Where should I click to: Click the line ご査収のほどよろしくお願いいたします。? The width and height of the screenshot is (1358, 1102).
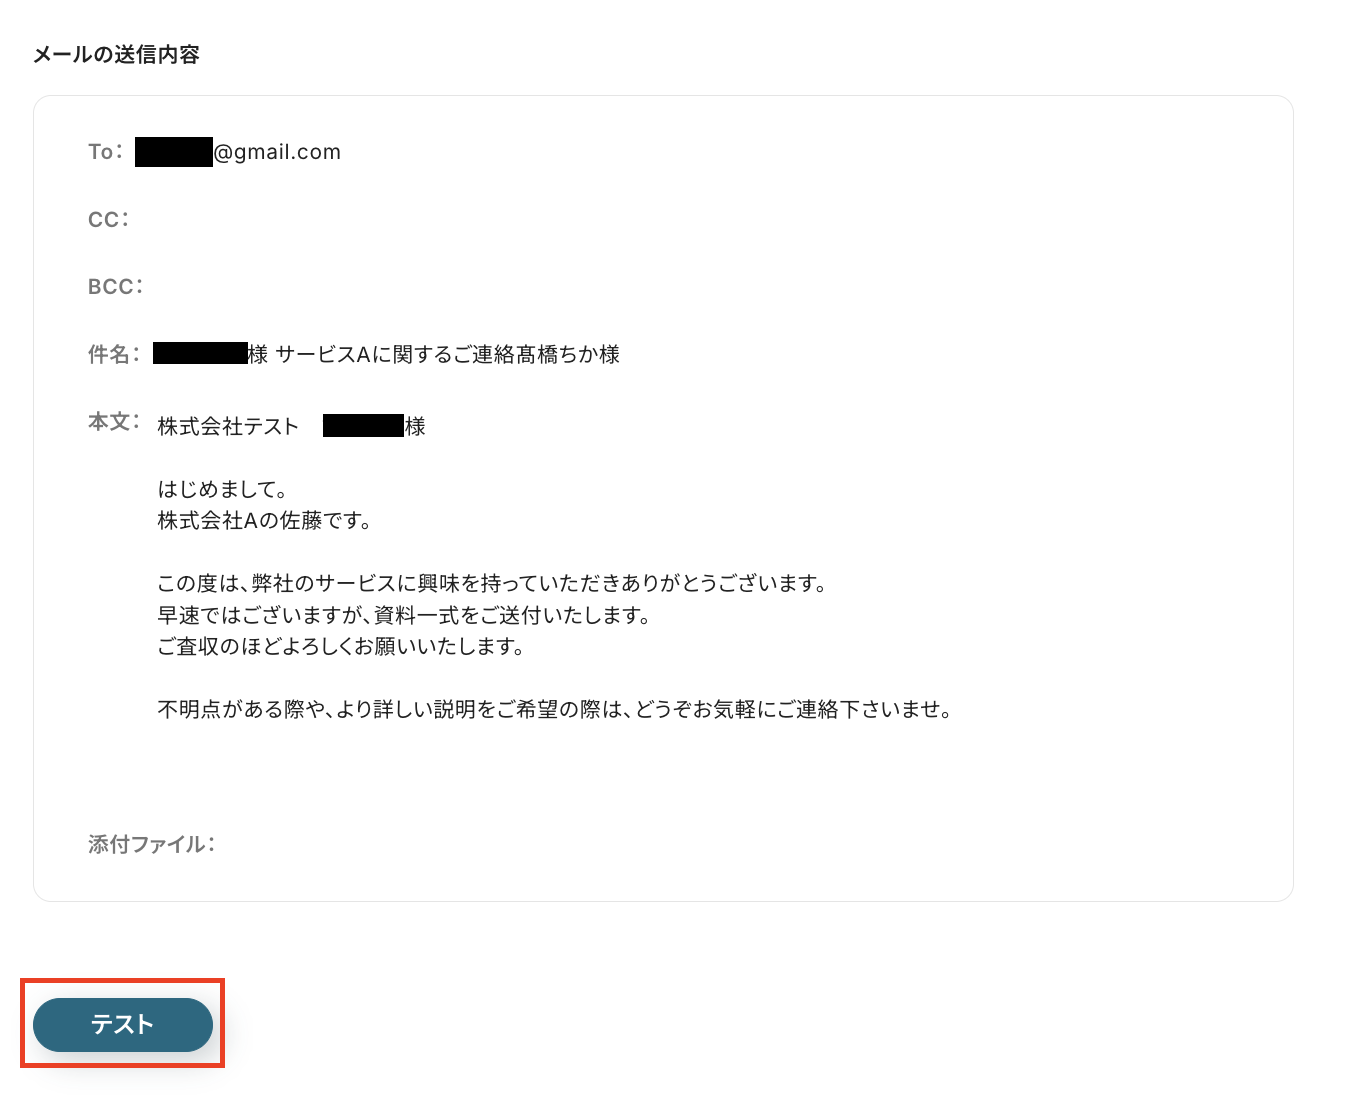click(x=342, y=647)
